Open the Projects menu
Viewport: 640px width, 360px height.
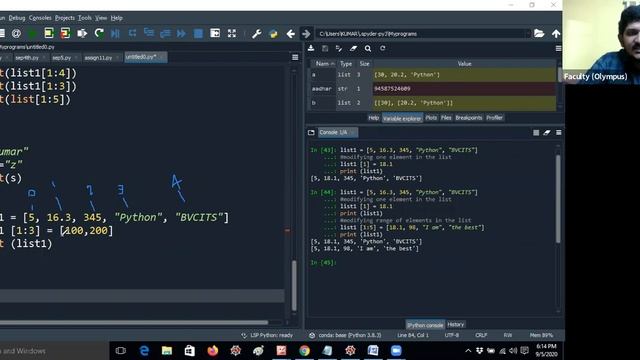[64, 18]
